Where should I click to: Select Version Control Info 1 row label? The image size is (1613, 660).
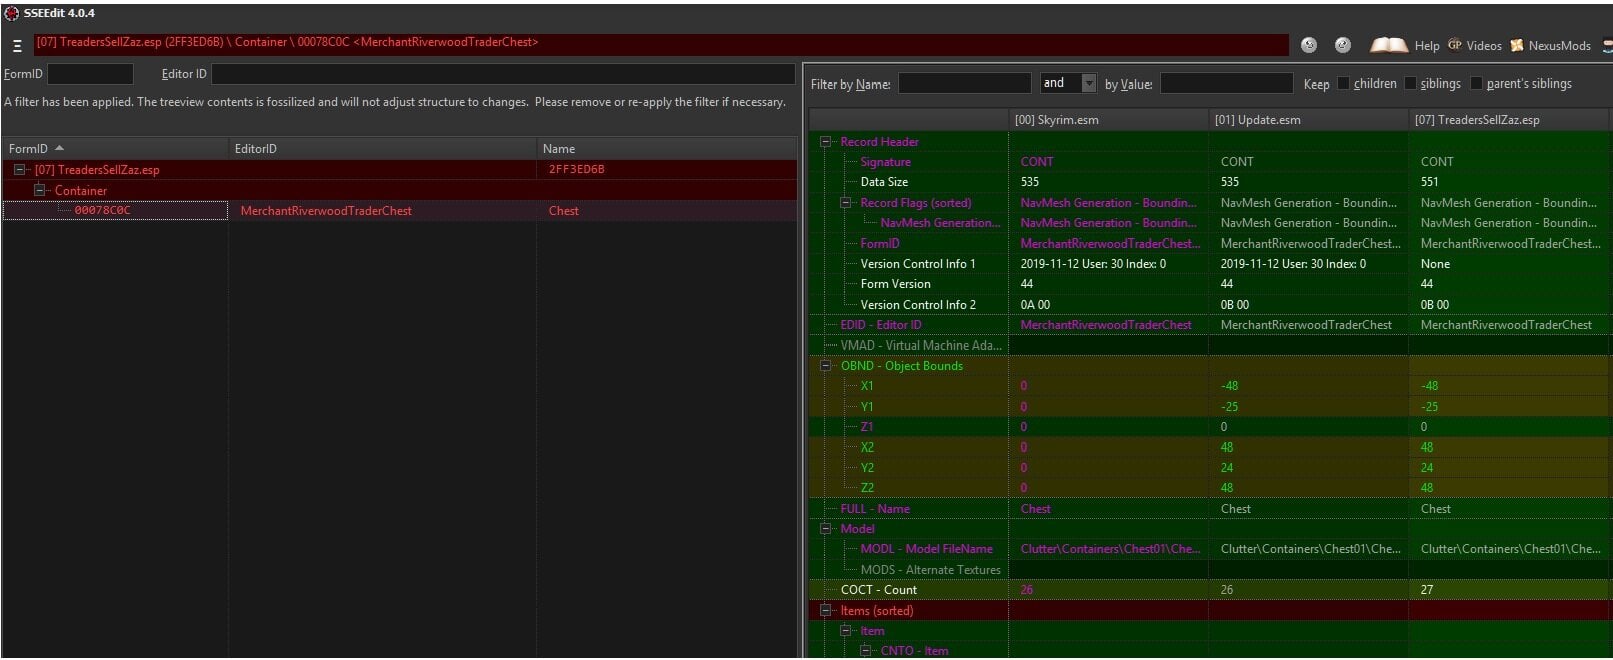(918, 264)
